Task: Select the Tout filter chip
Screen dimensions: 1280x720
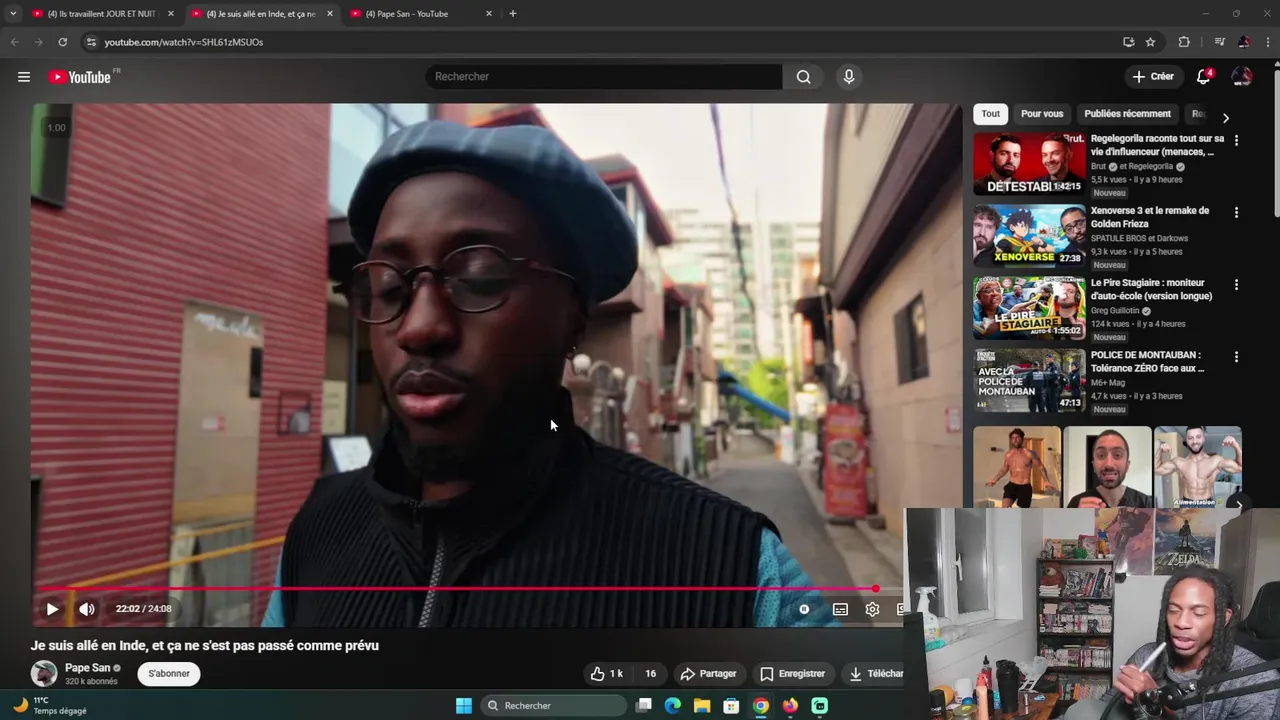Action: click(990, 114)
